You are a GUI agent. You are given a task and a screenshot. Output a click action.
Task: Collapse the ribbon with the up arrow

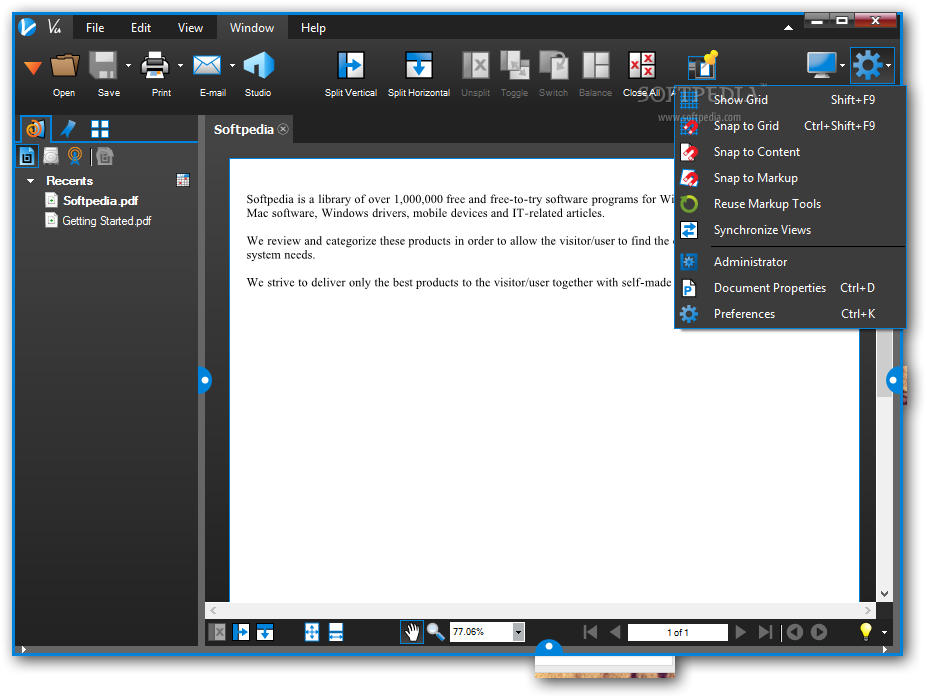[x=788, y=27]
